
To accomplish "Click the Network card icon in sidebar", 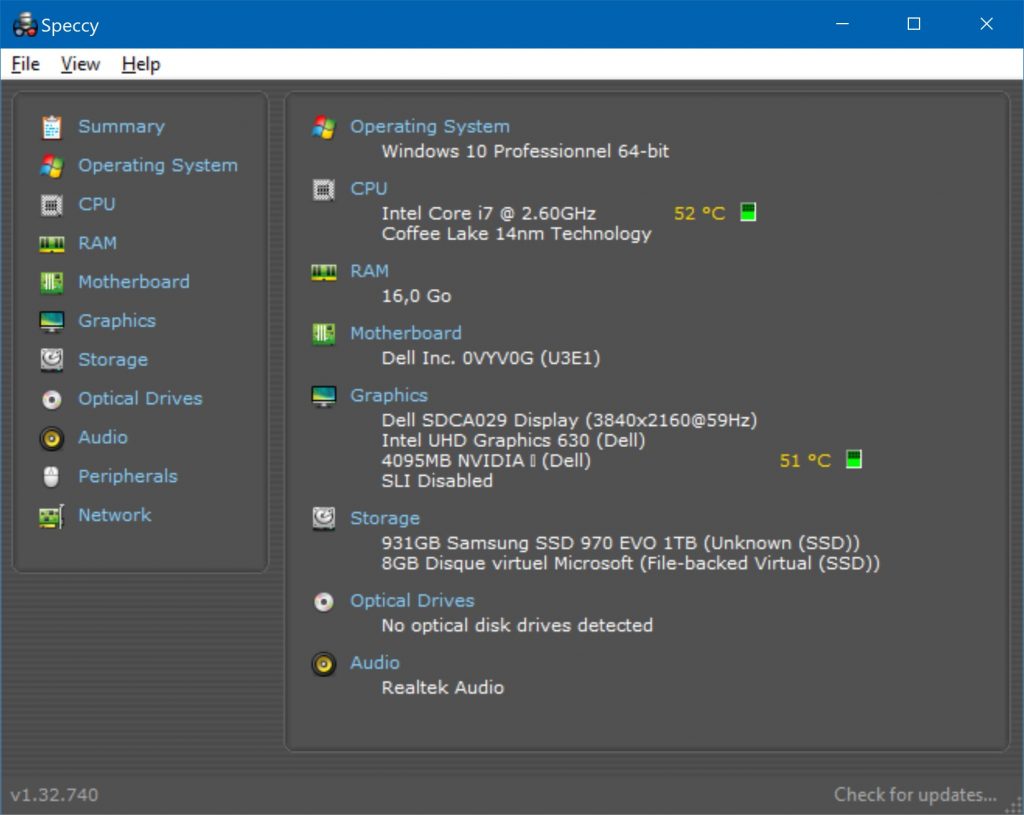I will tap(52, 516).
